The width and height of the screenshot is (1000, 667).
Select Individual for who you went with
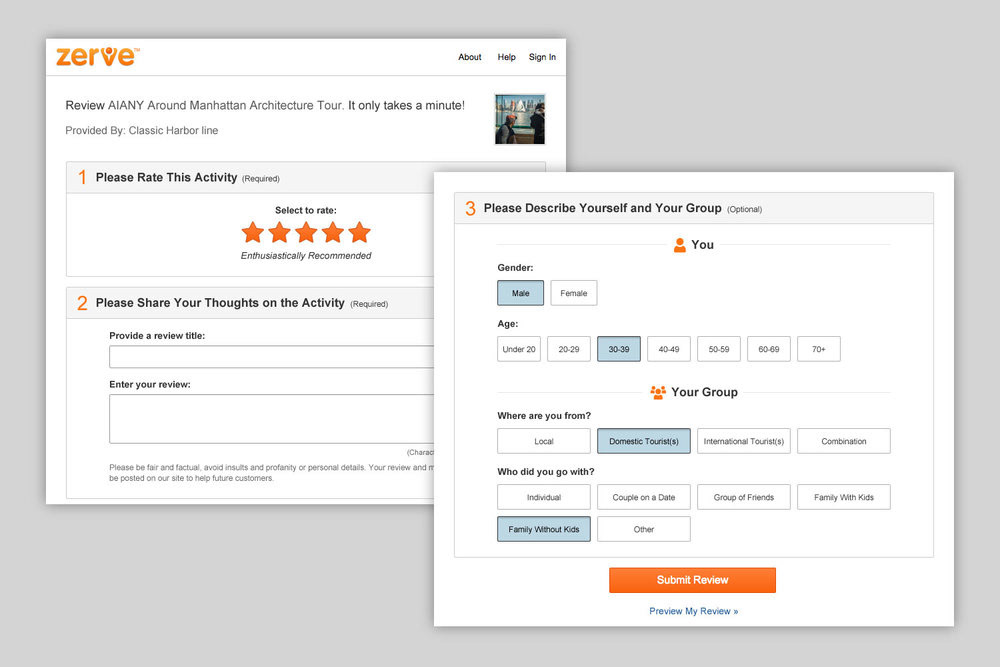point(544,497)
